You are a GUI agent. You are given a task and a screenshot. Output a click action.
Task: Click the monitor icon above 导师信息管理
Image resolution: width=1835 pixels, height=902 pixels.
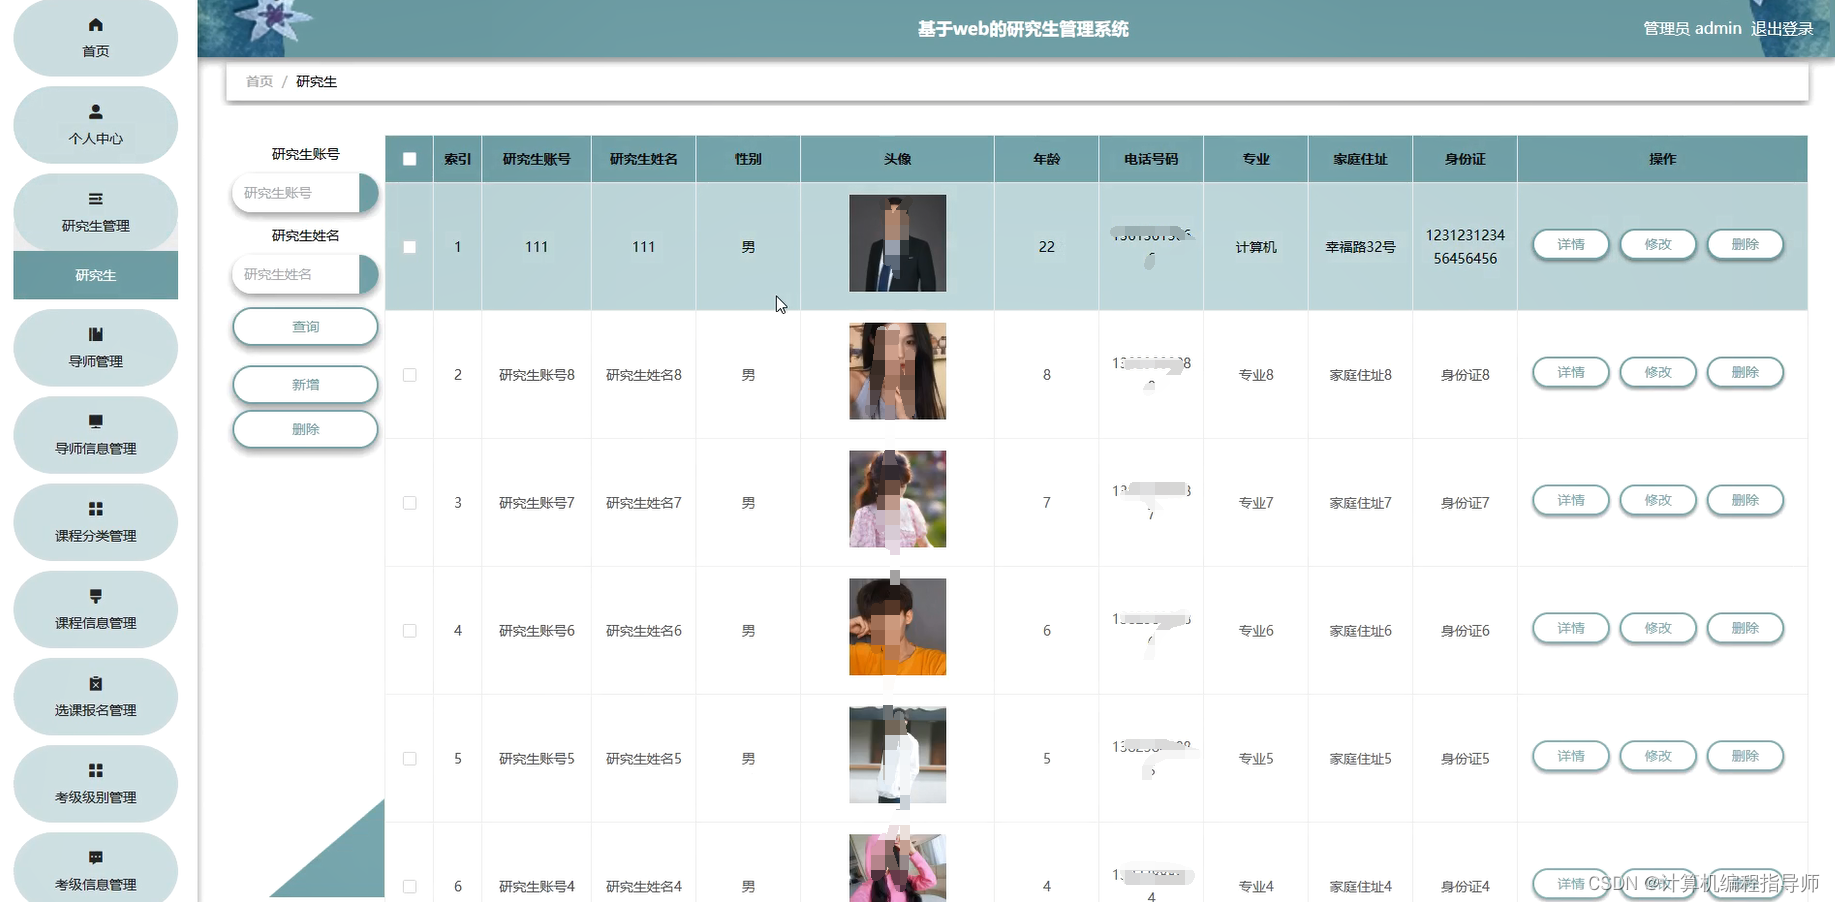96,421
